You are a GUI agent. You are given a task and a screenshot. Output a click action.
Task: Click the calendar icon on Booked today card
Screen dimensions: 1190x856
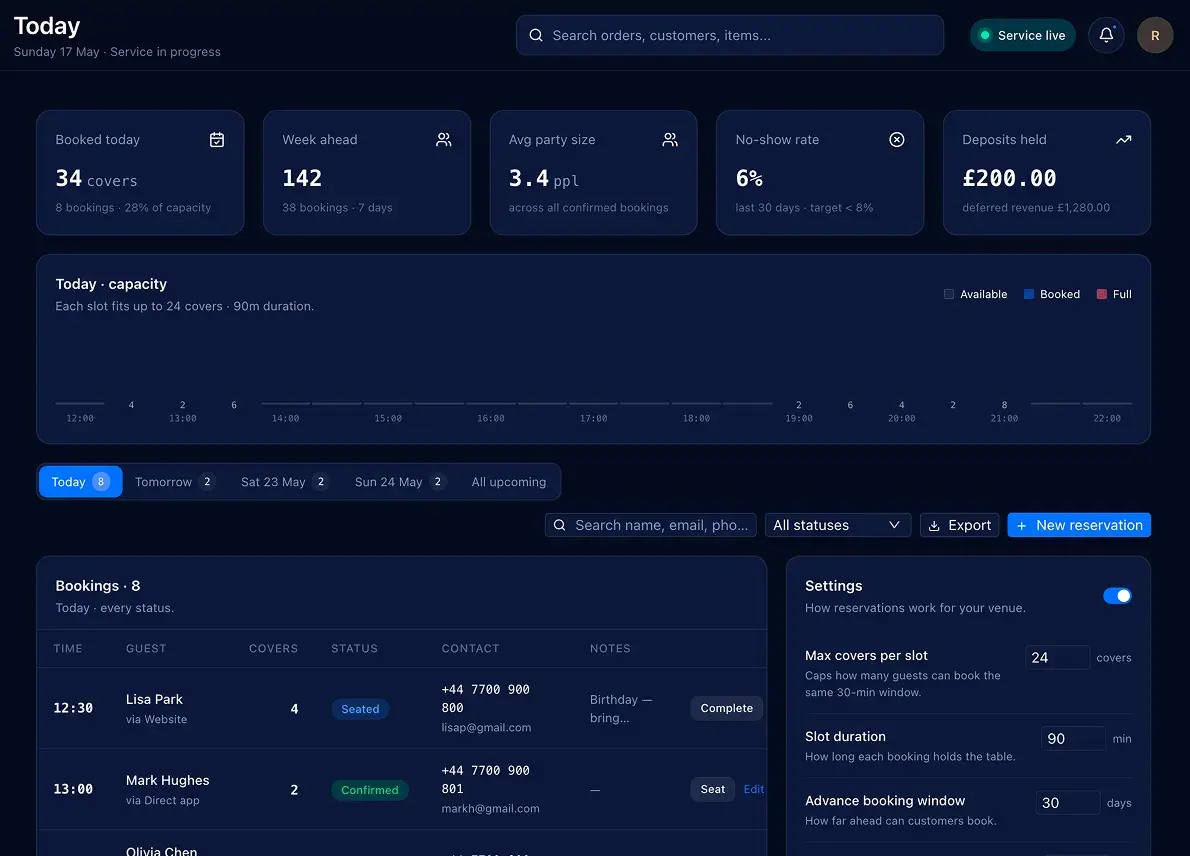[217, 140]
